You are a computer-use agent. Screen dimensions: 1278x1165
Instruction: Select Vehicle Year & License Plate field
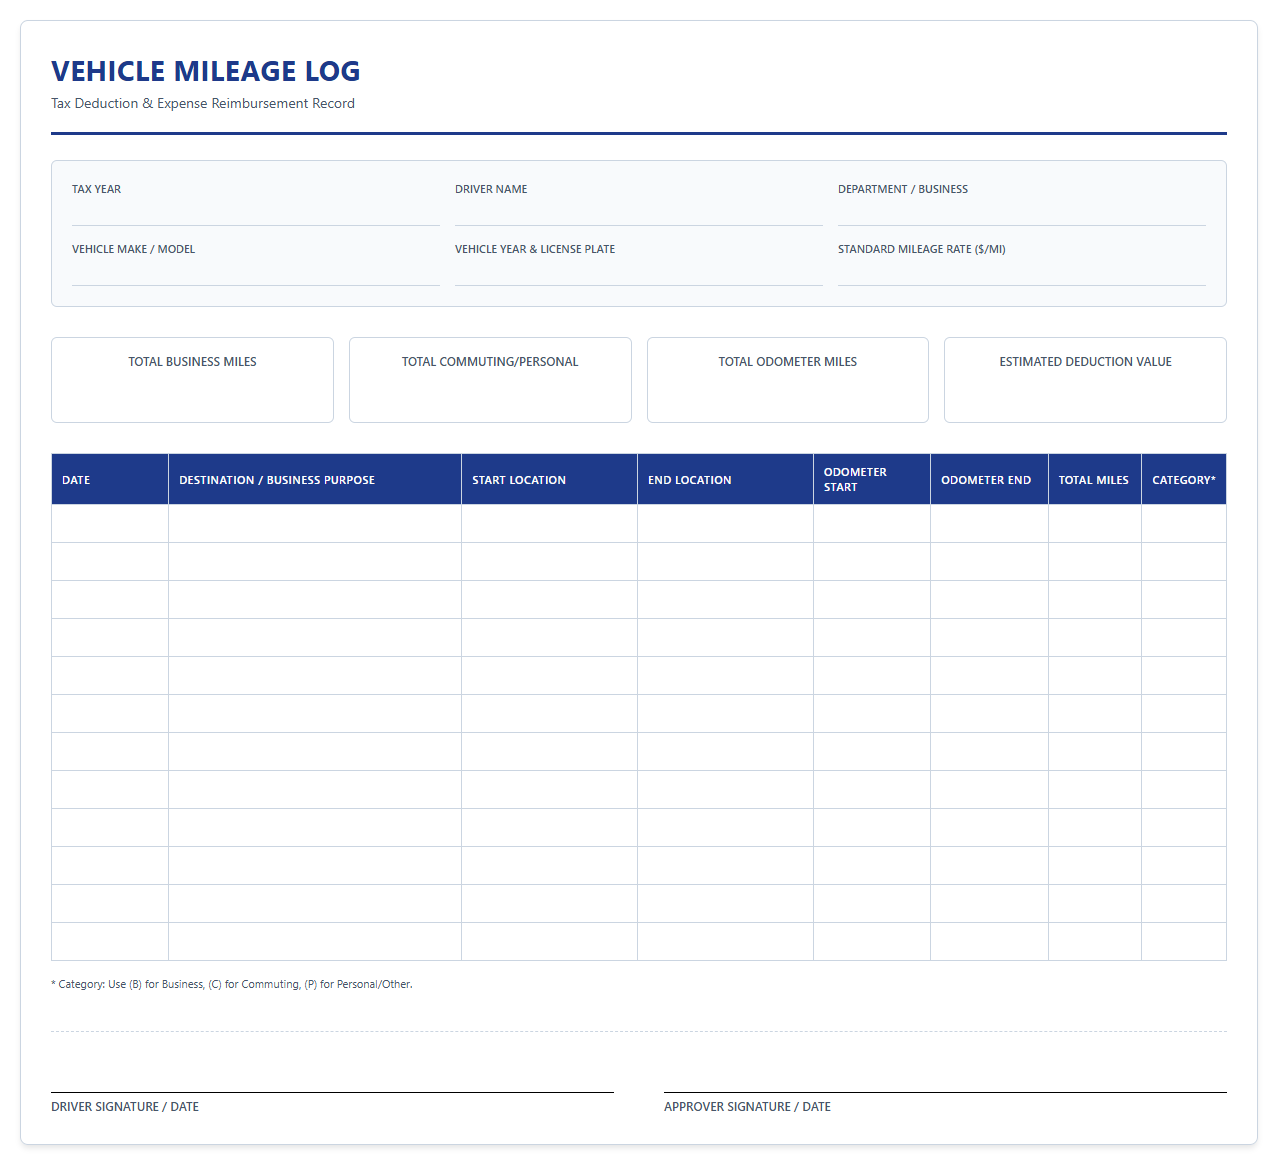tap(638, 273)
